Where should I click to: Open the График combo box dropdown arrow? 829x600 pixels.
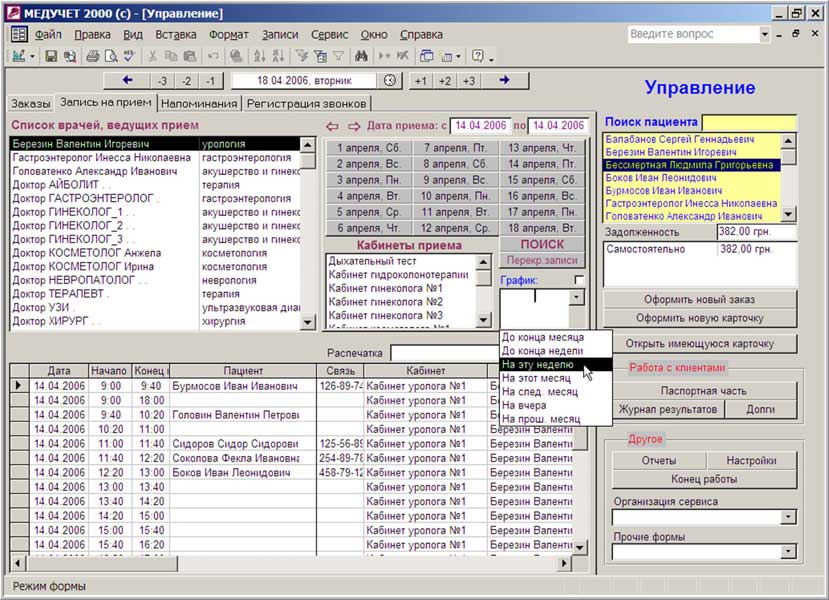pyautogui.click(x=576, y=298)
